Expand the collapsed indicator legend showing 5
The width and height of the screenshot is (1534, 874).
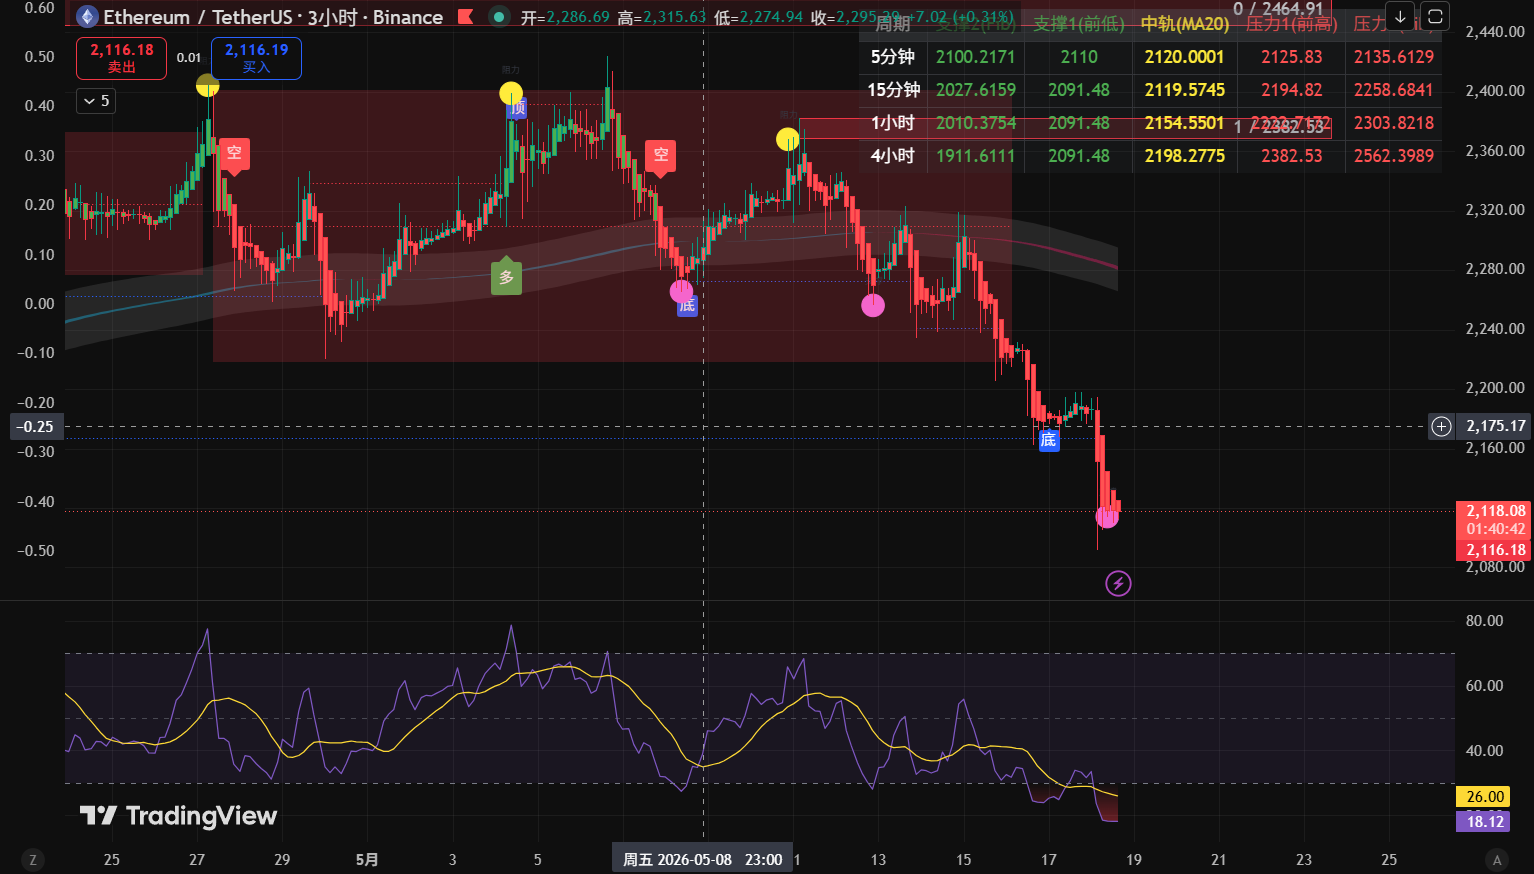(96, 101)
